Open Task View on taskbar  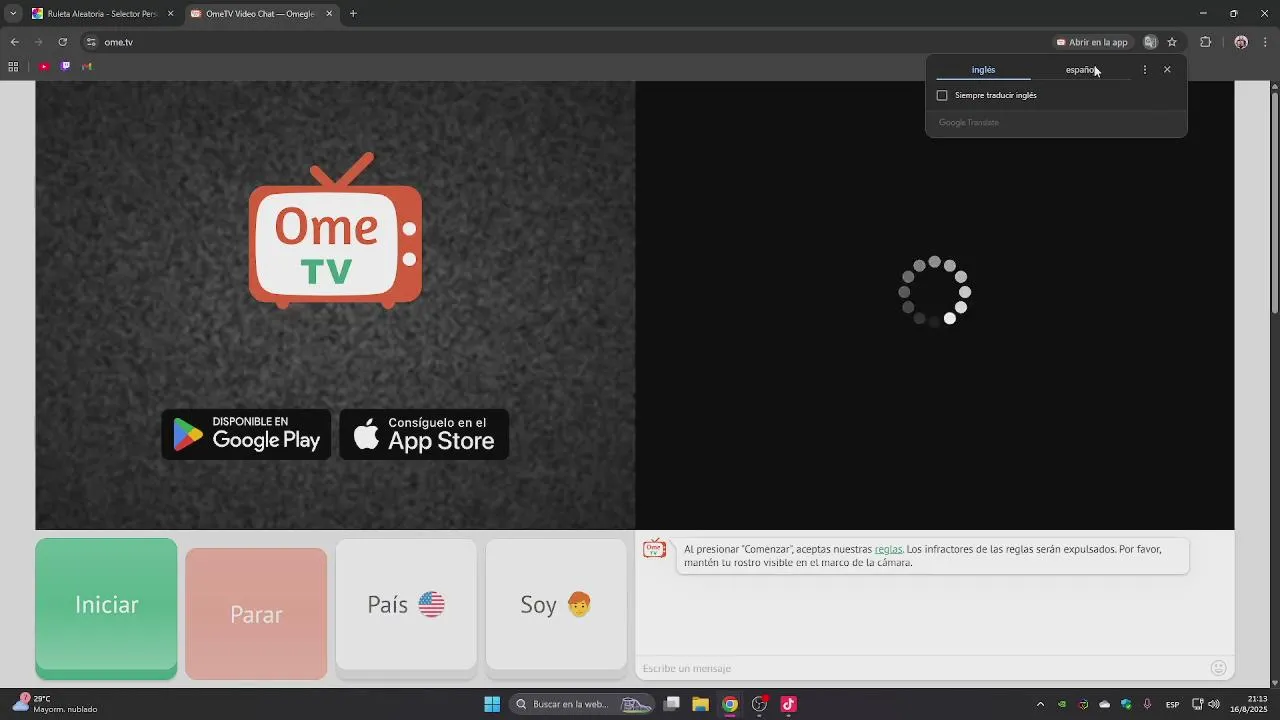pos(672,704)
